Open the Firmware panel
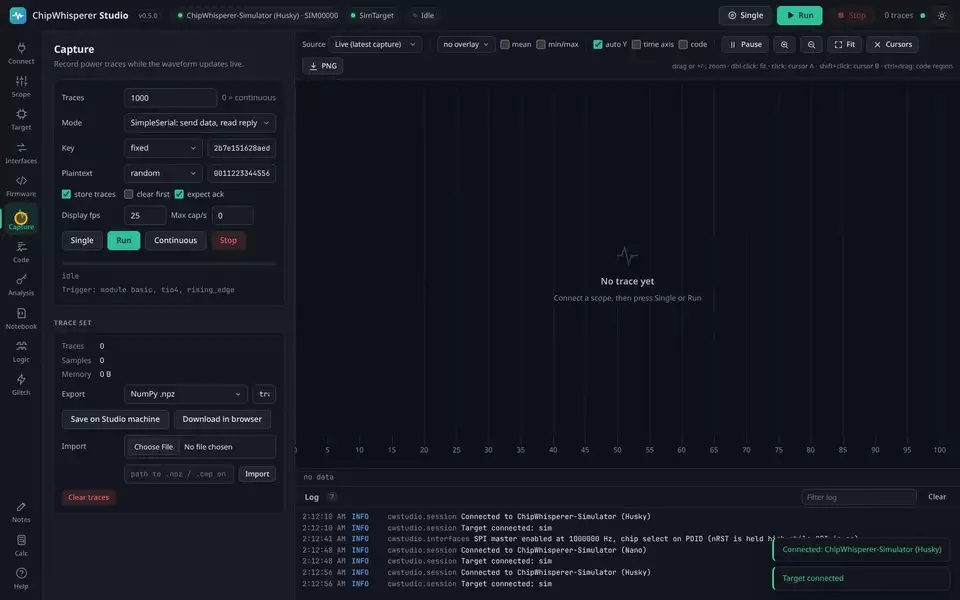This screenshot has height=600, width=960. click(21, 186)
